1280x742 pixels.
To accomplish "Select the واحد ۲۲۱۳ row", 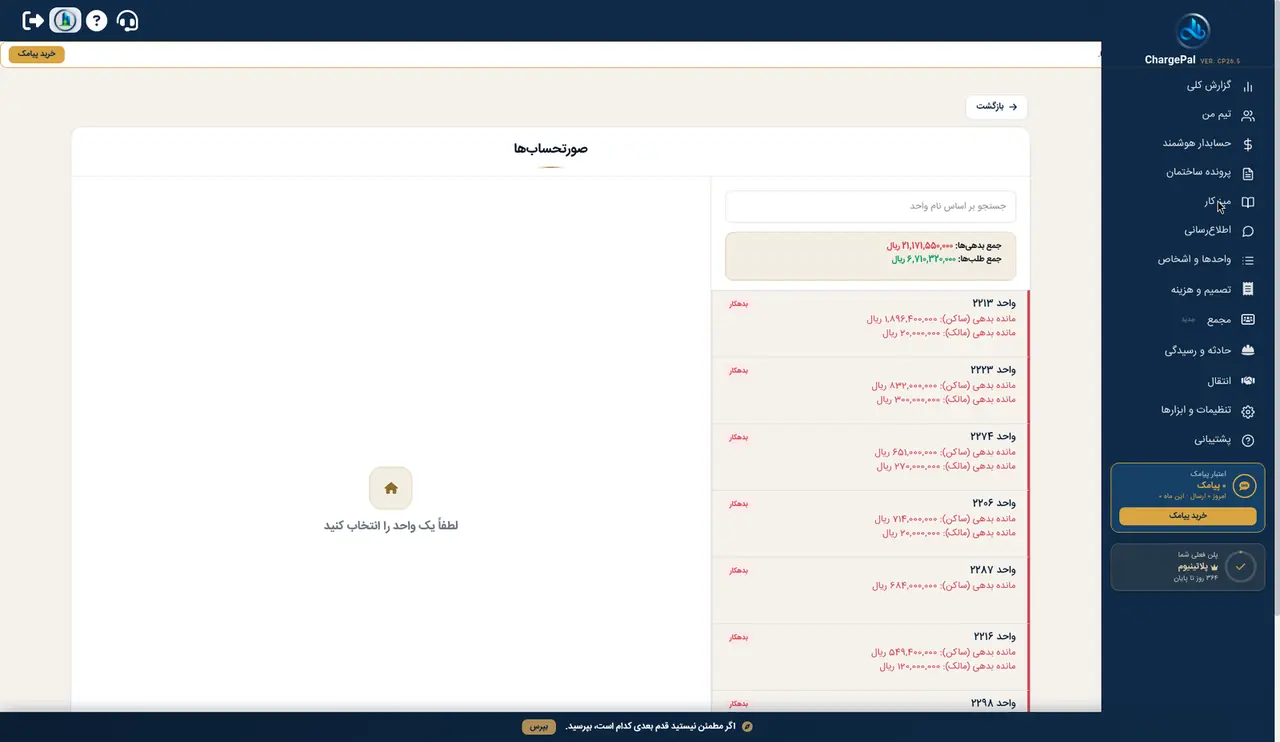I will click(870, 323).
